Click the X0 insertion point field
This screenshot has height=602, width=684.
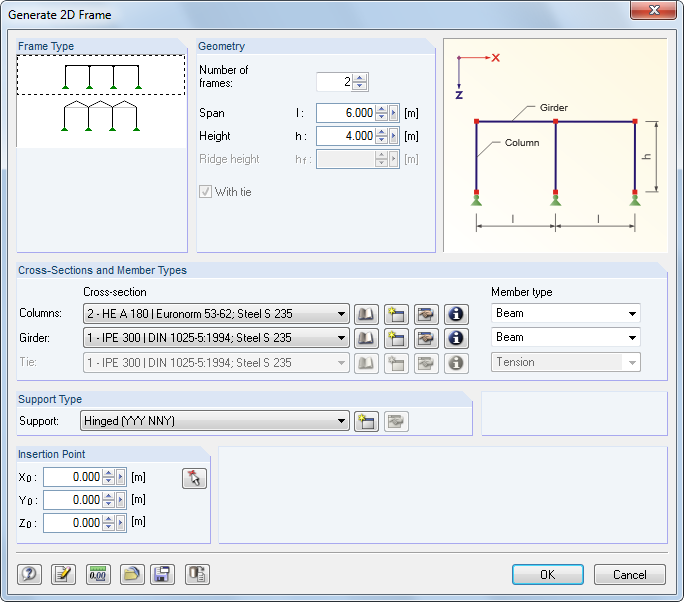coord(73,477)
